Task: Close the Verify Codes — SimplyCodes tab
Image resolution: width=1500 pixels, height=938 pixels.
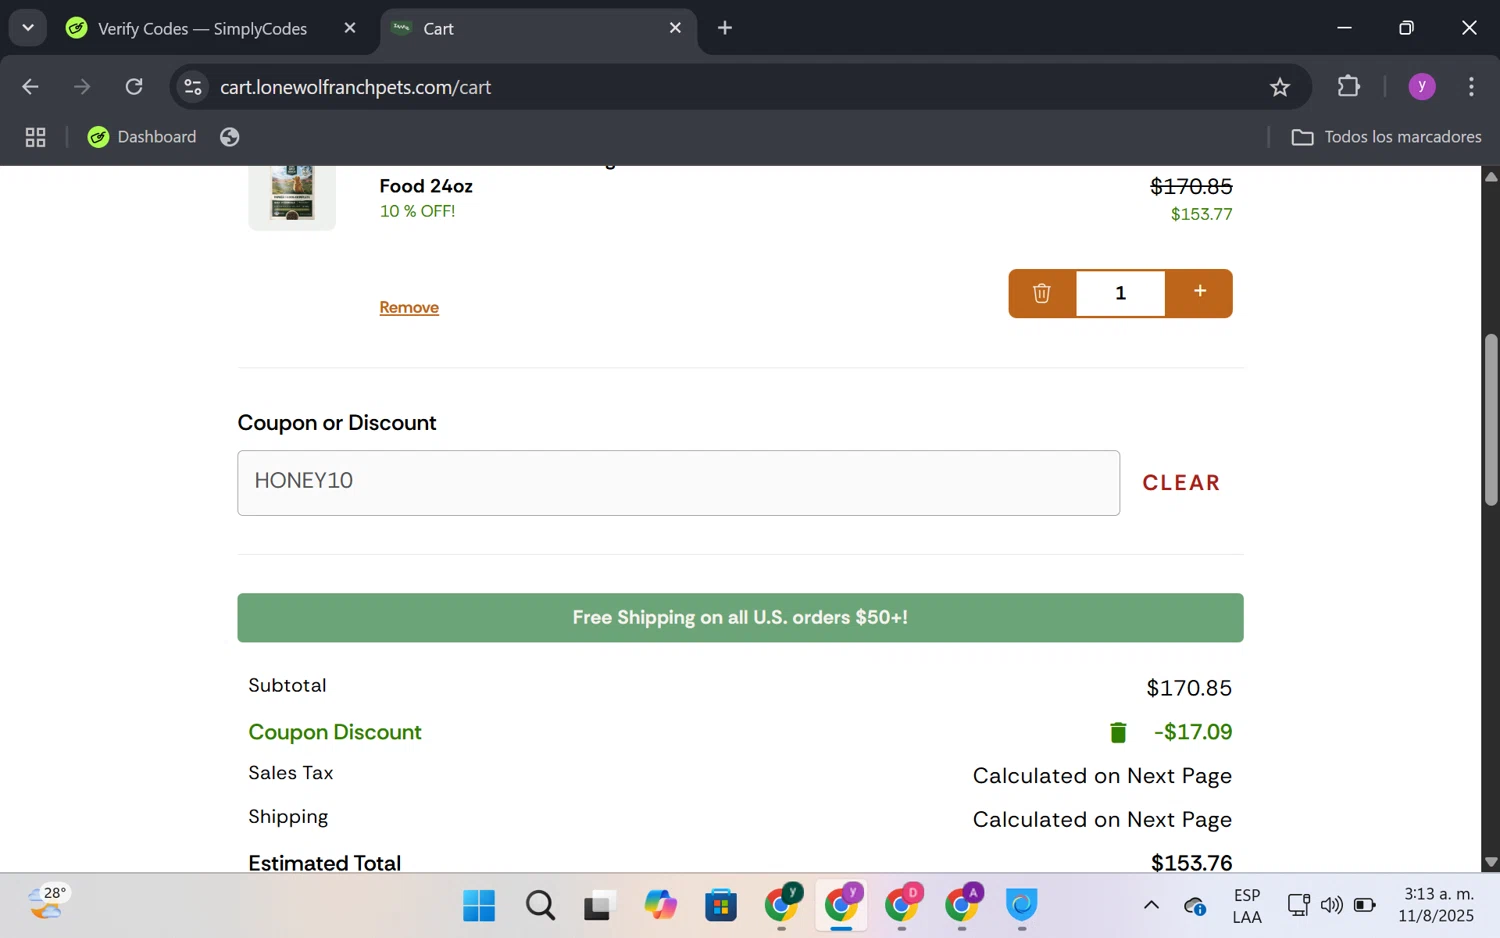Action: 350,28
